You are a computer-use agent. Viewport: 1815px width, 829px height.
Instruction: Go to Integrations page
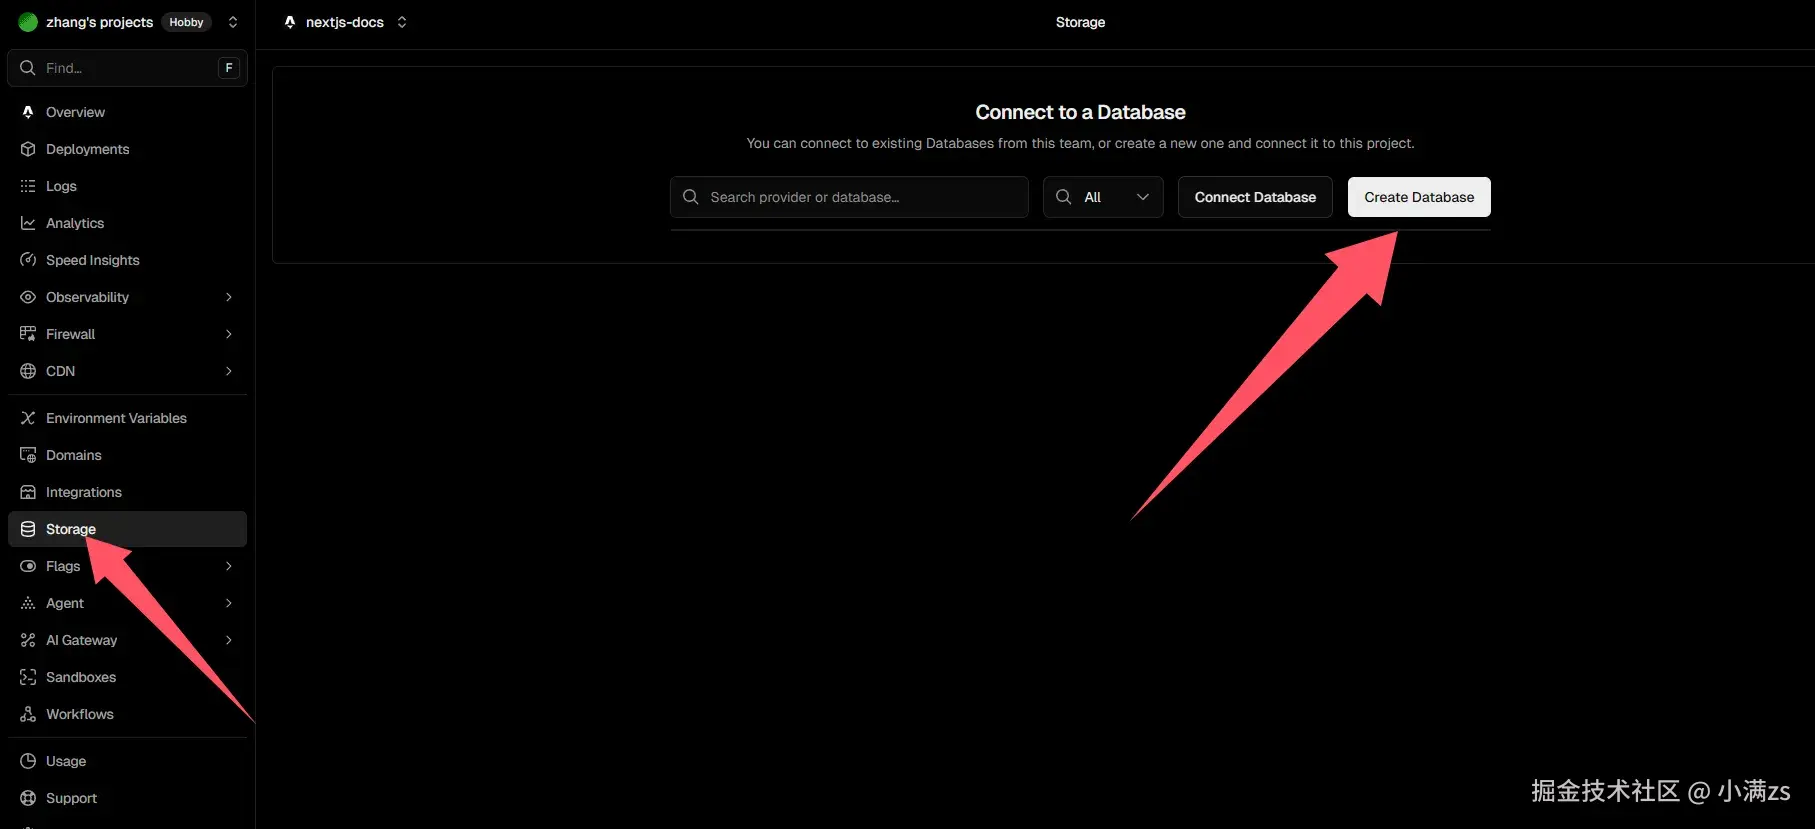coord(127,492)
